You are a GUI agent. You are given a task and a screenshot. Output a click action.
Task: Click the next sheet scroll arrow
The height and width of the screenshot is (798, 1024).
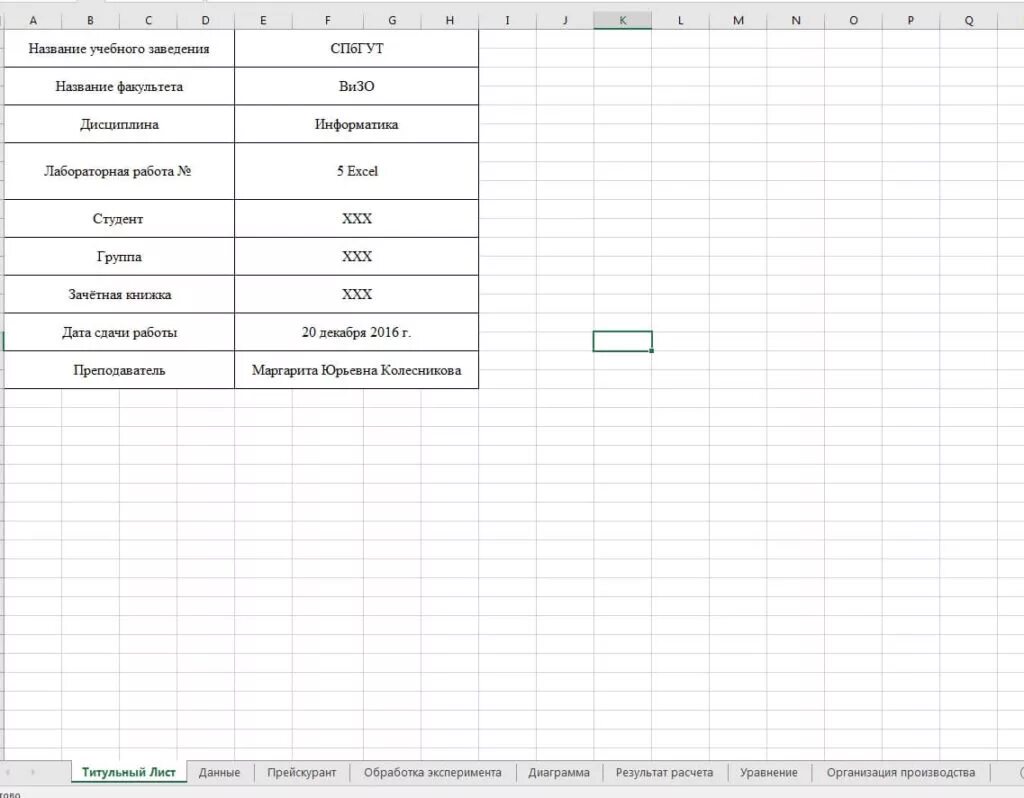(x=33, y=772)
